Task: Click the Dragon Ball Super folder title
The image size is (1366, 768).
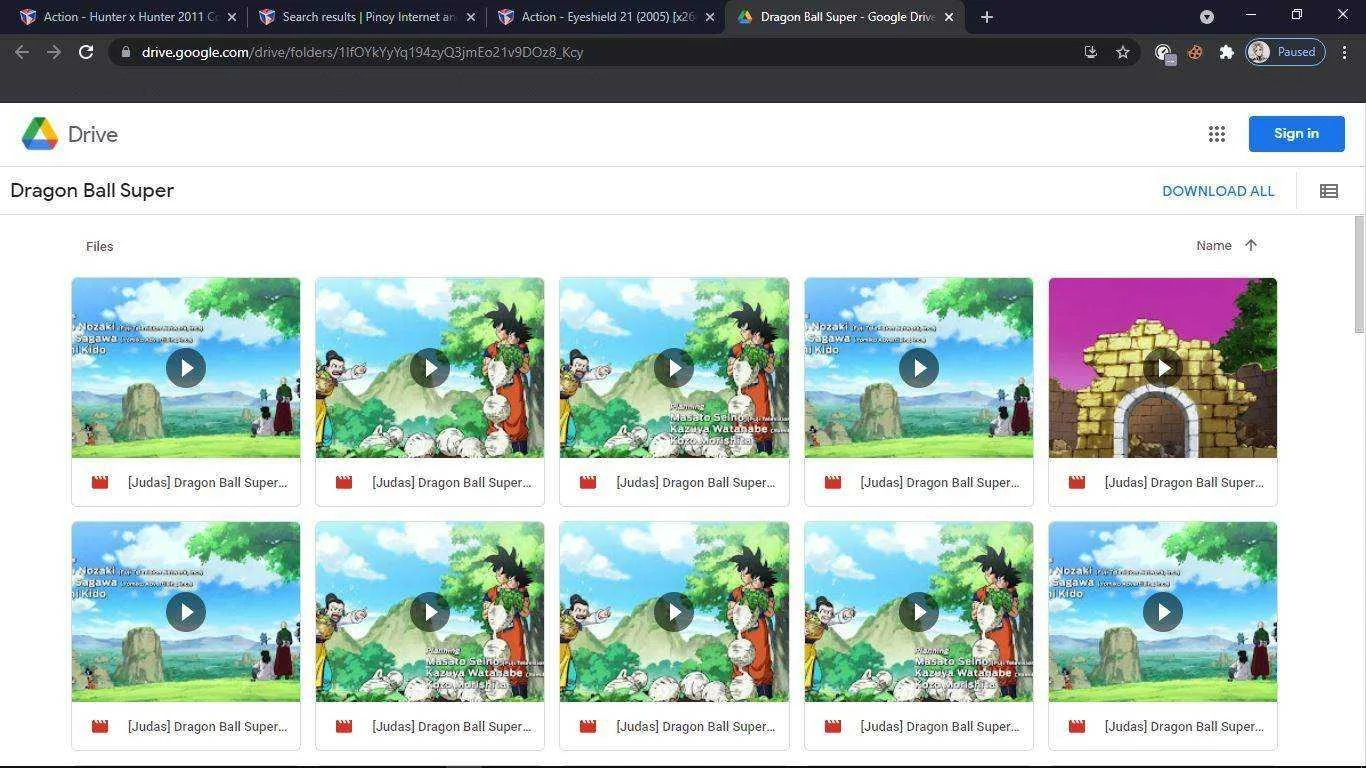Action: (x=92, y=190)
